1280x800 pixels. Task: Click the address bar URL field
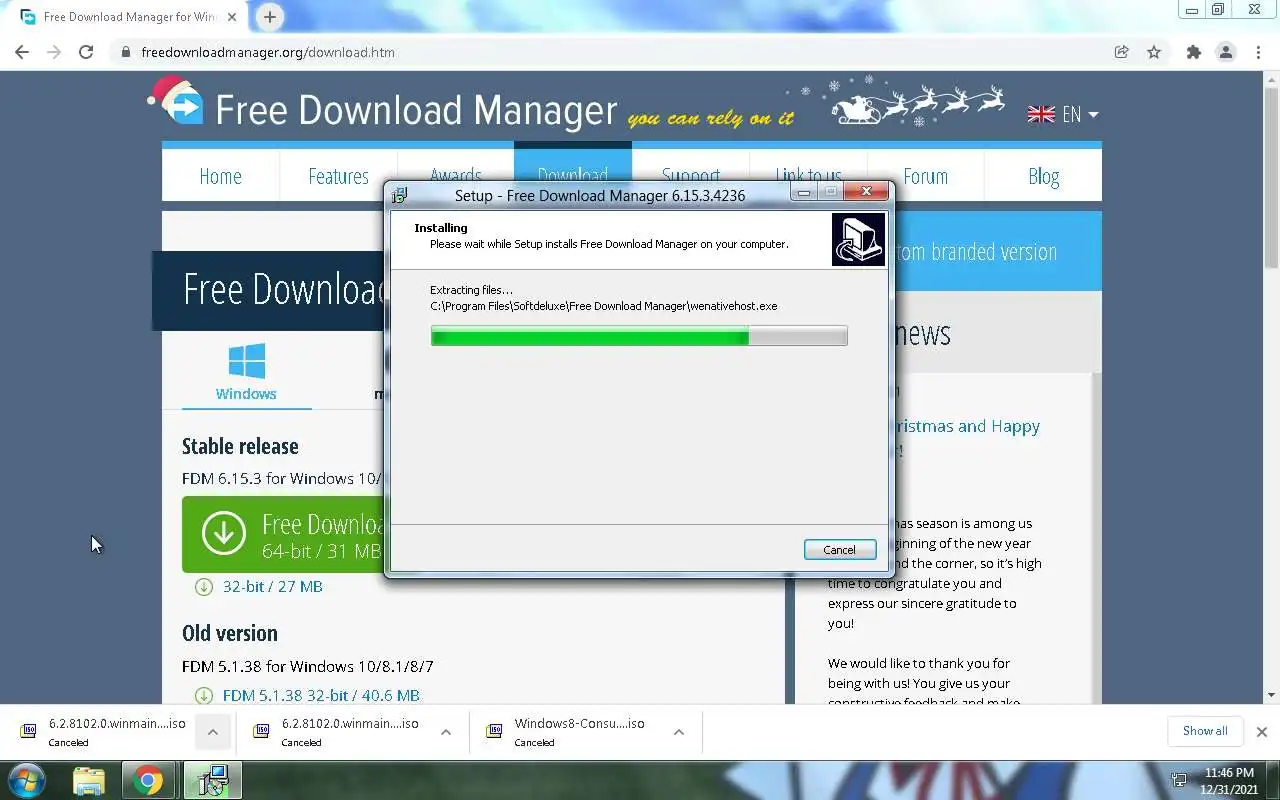point(610,52)
